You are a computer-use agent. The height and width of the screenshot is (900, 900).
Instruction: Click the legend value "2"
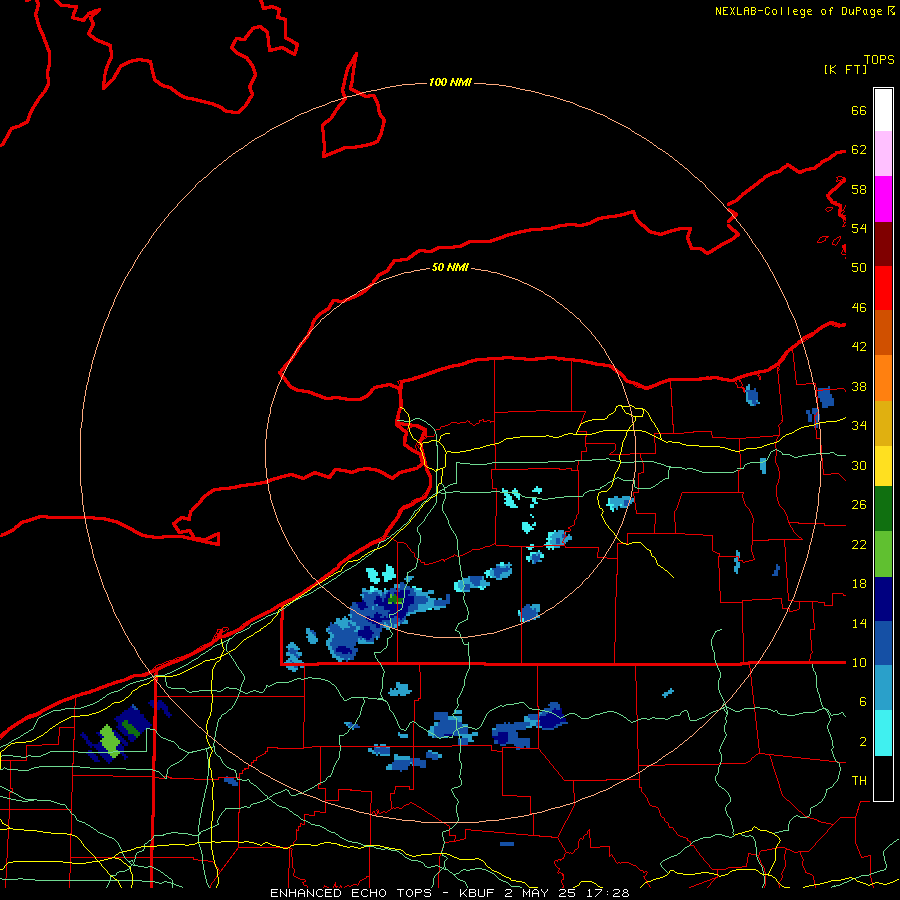click(862, 742)
